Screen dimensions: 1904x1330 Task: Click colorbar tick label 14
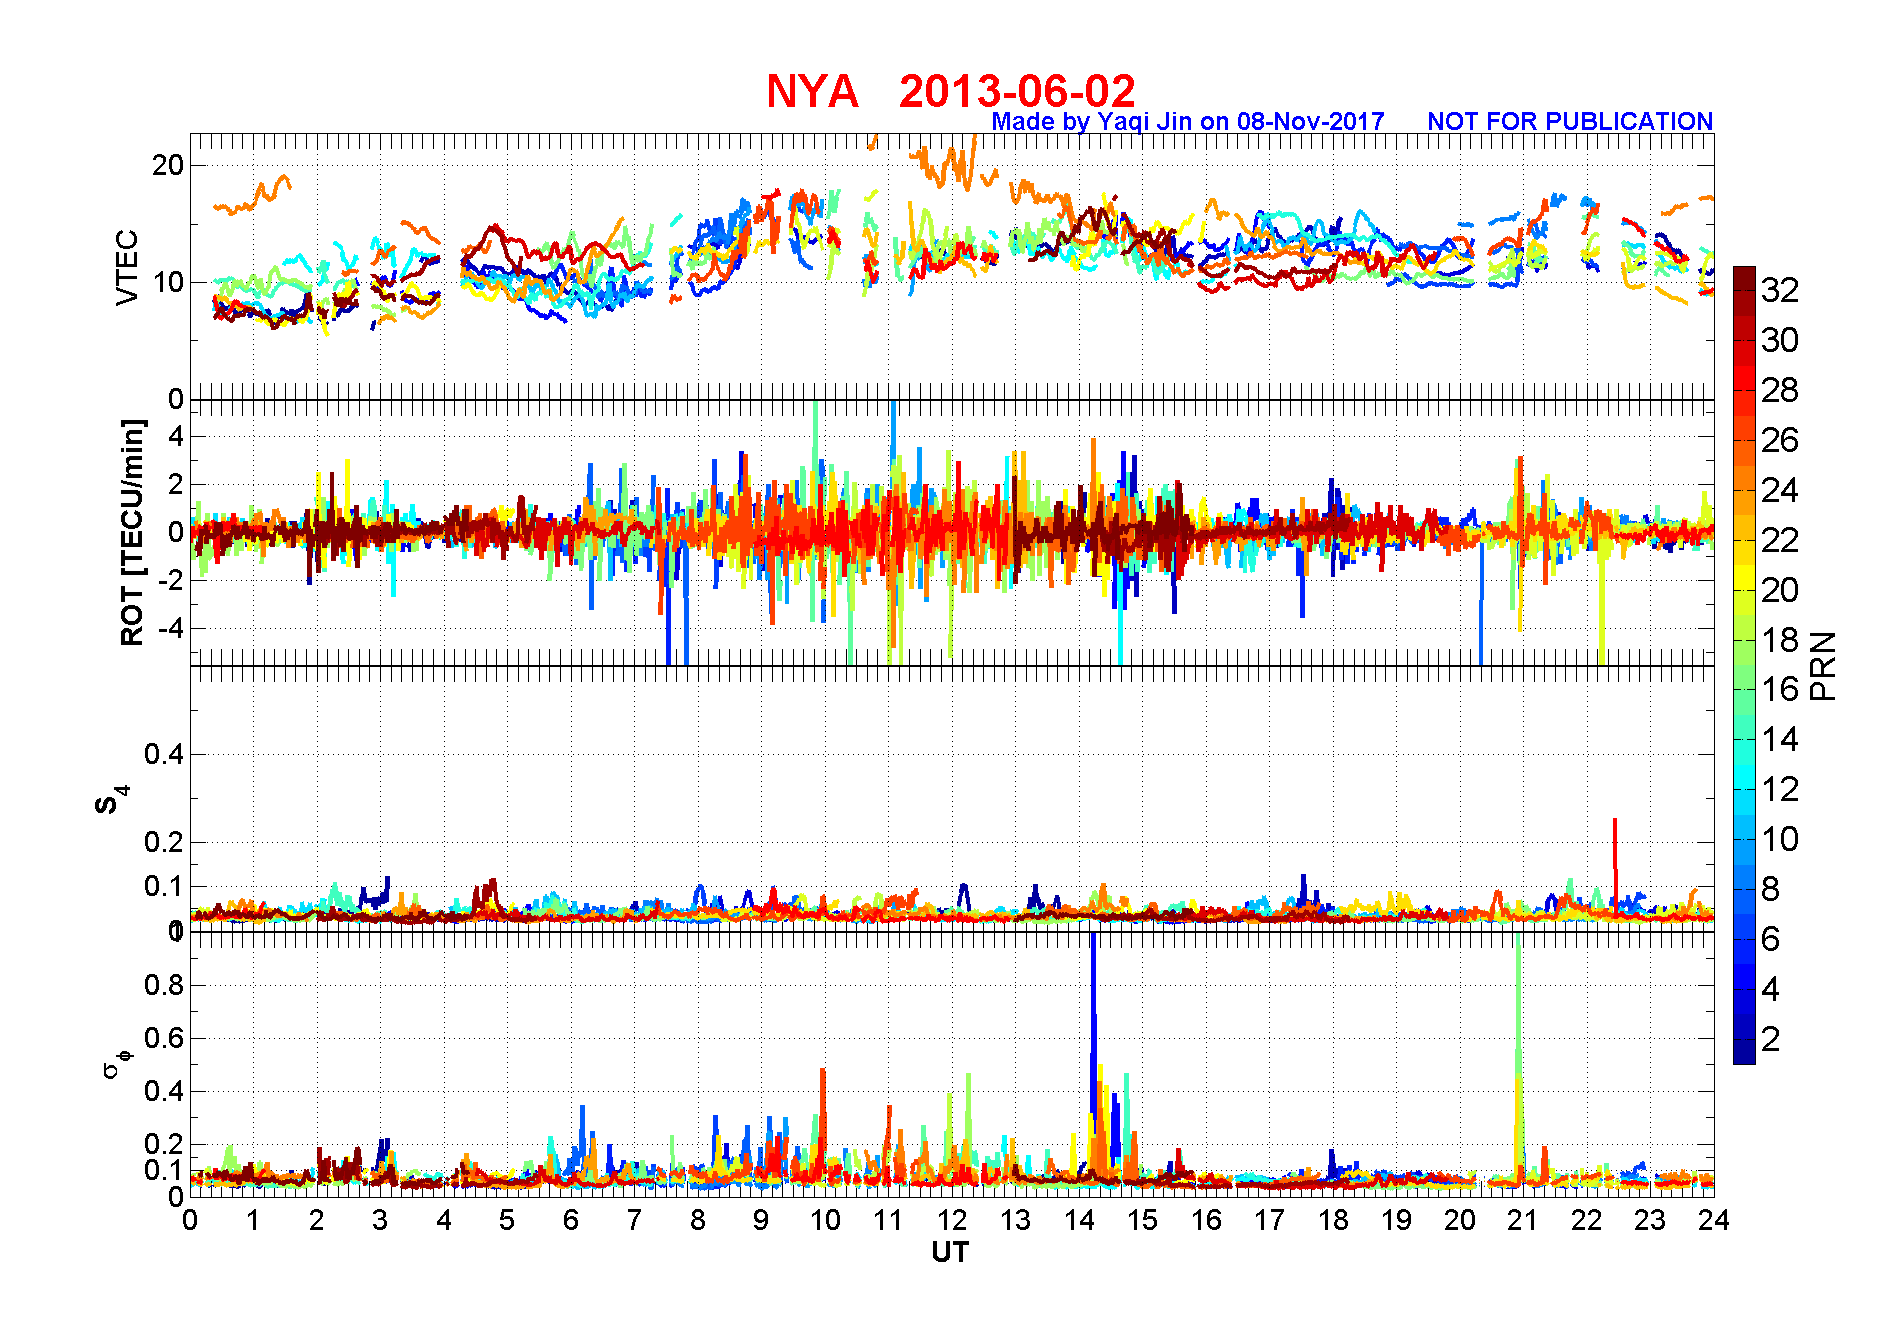(1780, 739)
